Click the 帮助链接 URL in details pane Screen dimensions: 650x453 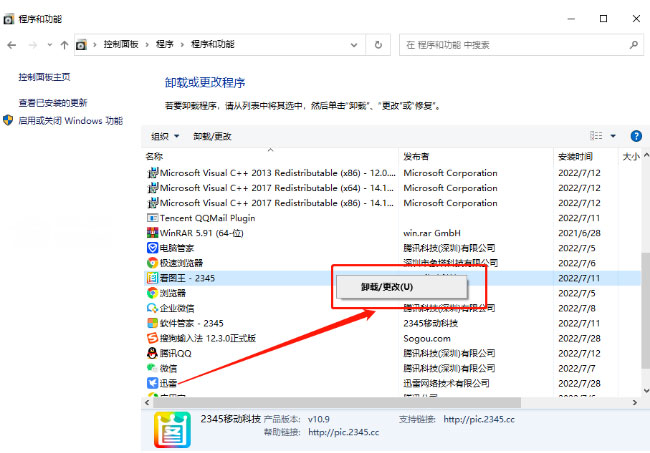(x=344, y=432)
